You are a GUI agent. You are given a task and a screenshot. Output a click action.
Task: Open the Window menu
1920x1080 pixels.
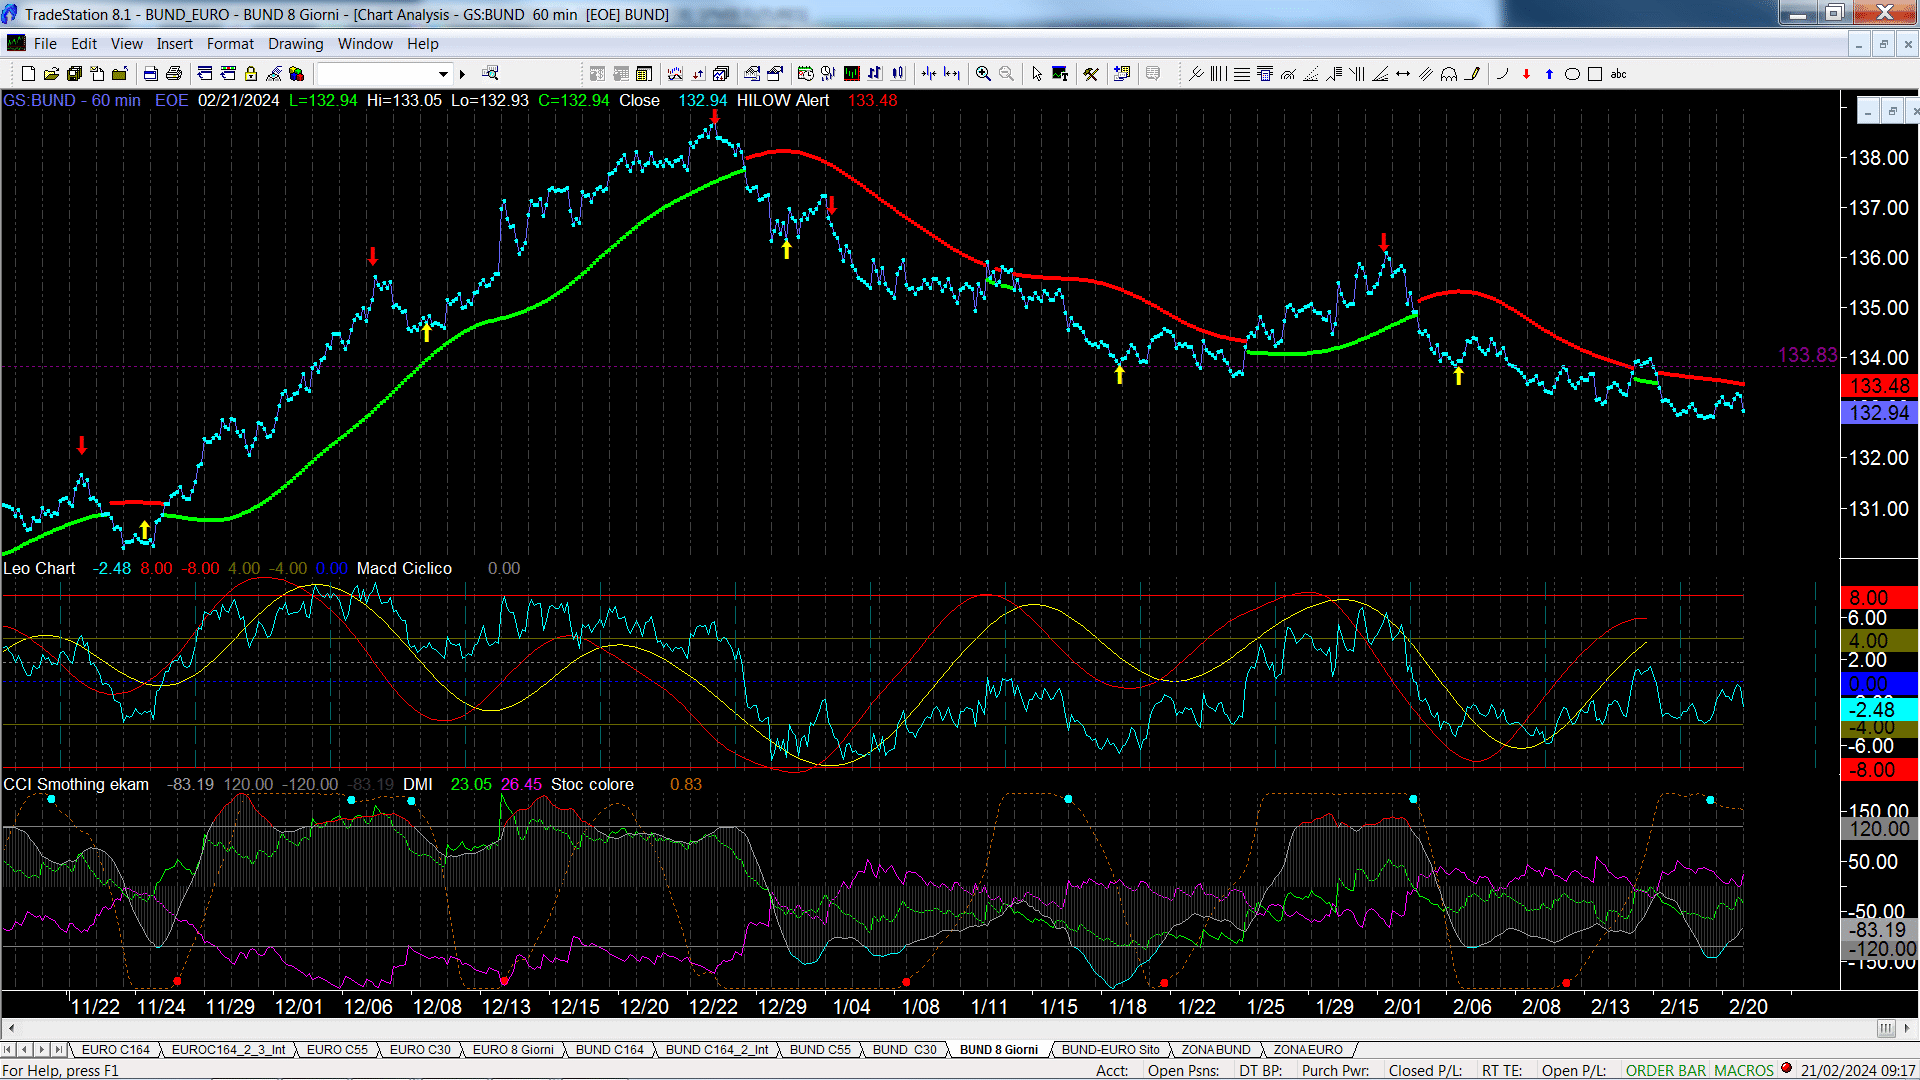[365, 44]
